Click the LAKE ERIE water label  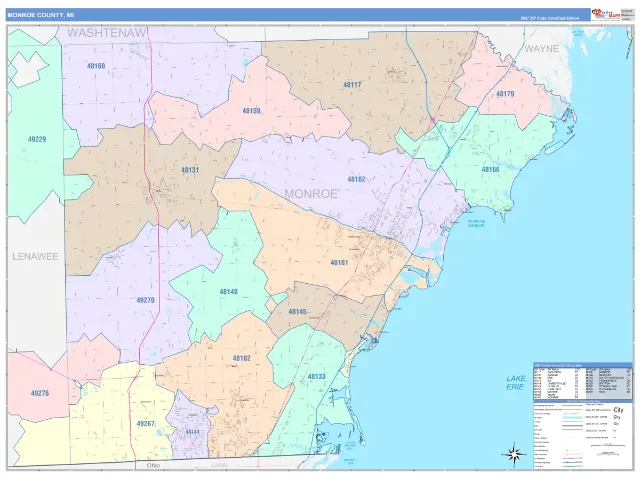(516, 382)
